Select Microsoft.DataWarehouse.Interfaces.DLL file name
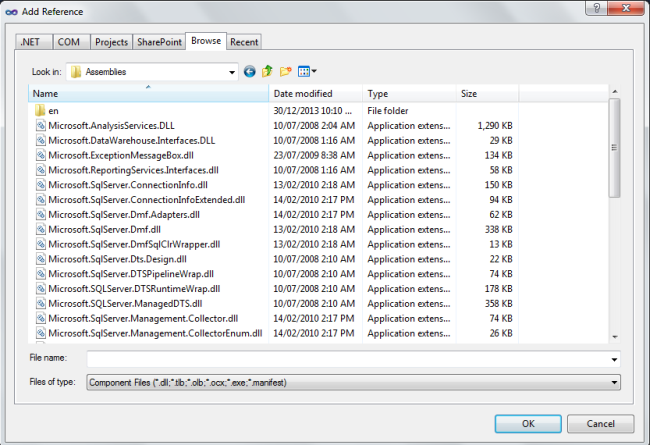 (x=132, y=141)
